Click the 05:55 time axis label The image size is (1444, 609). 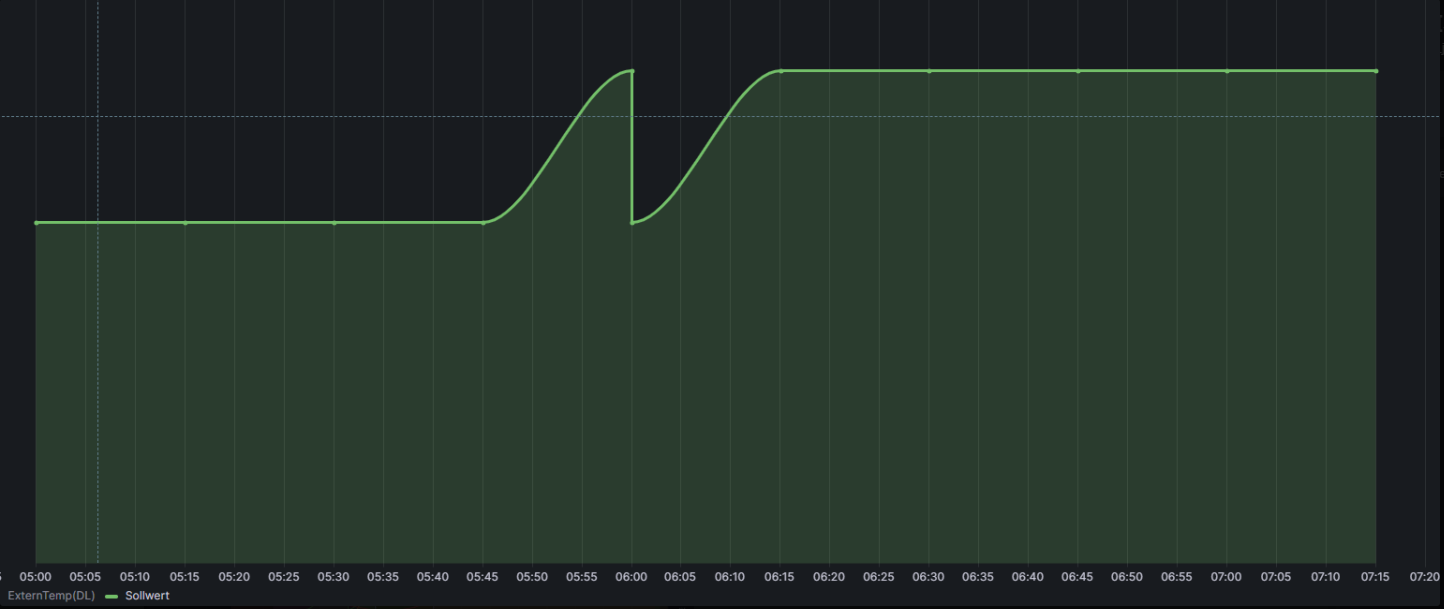point(582,577)
